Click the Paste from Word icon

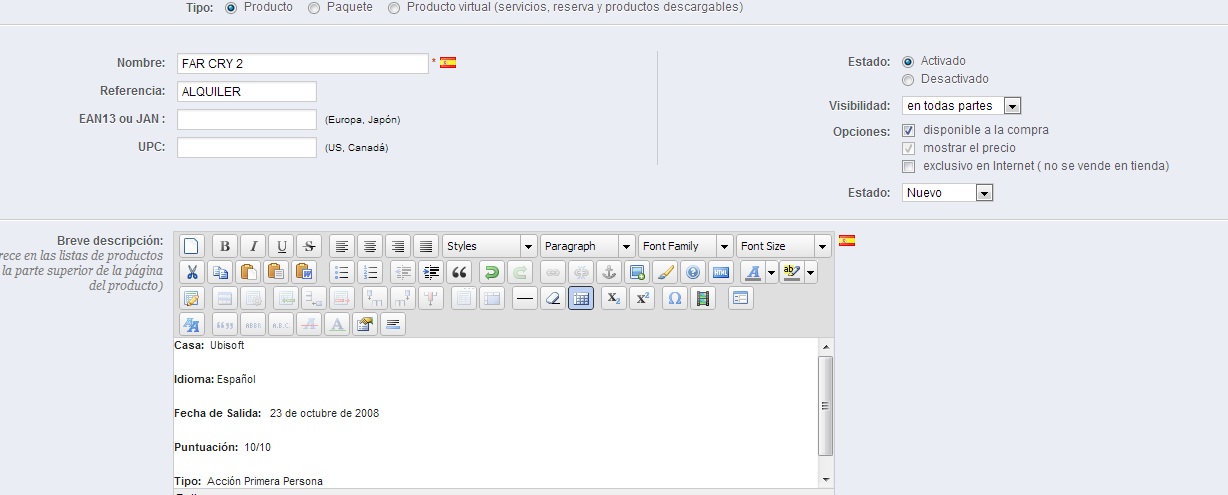coord(304,272)
